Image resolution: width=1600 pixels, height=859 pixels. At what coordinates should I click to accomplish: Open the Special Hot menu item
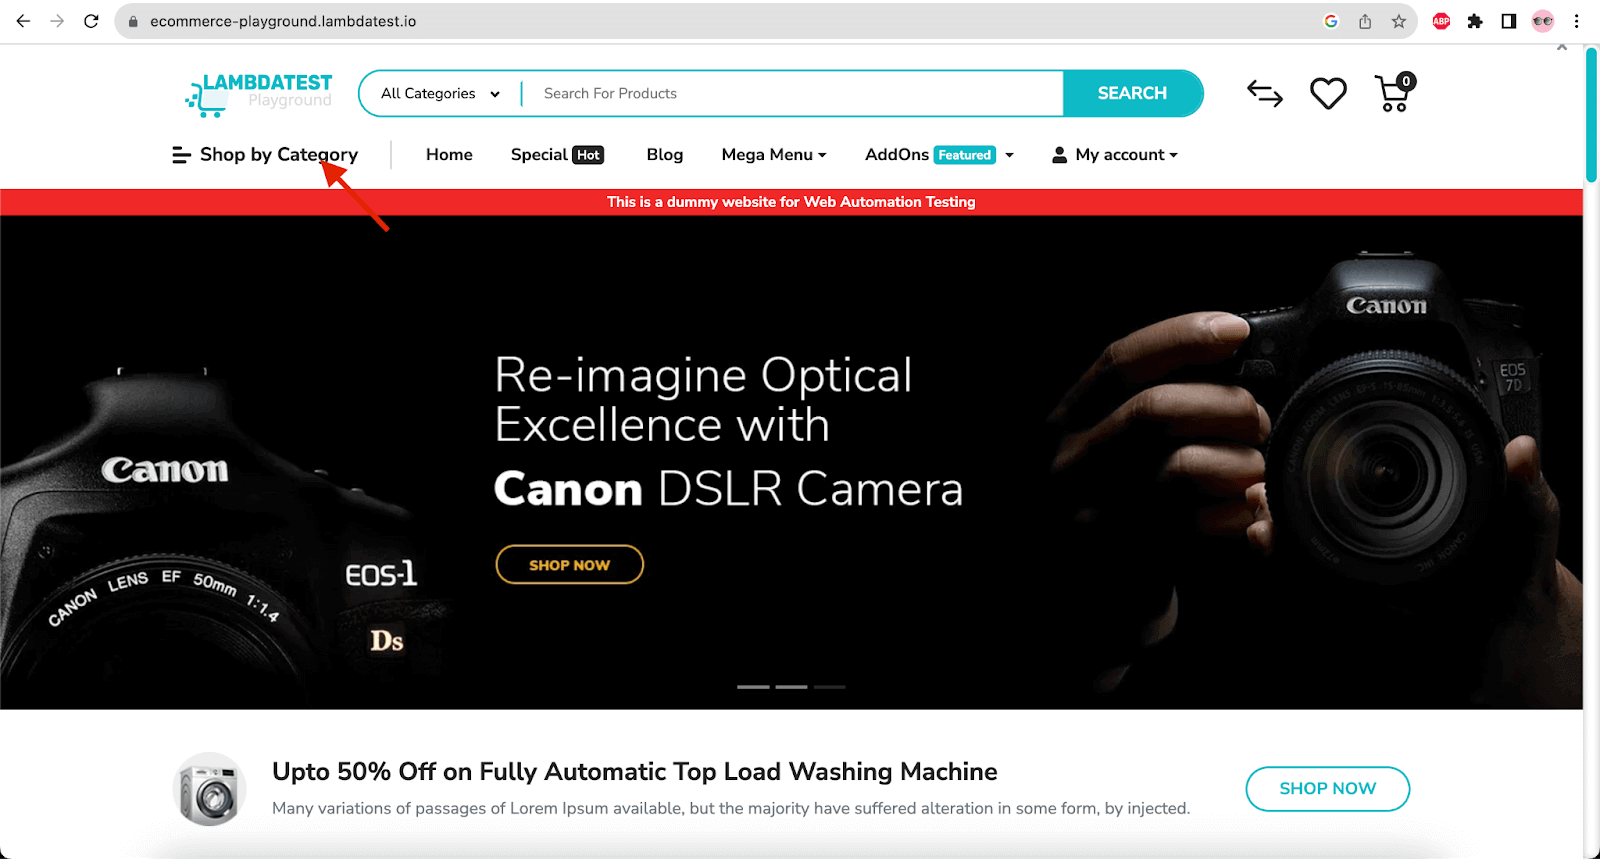(557, 155)
